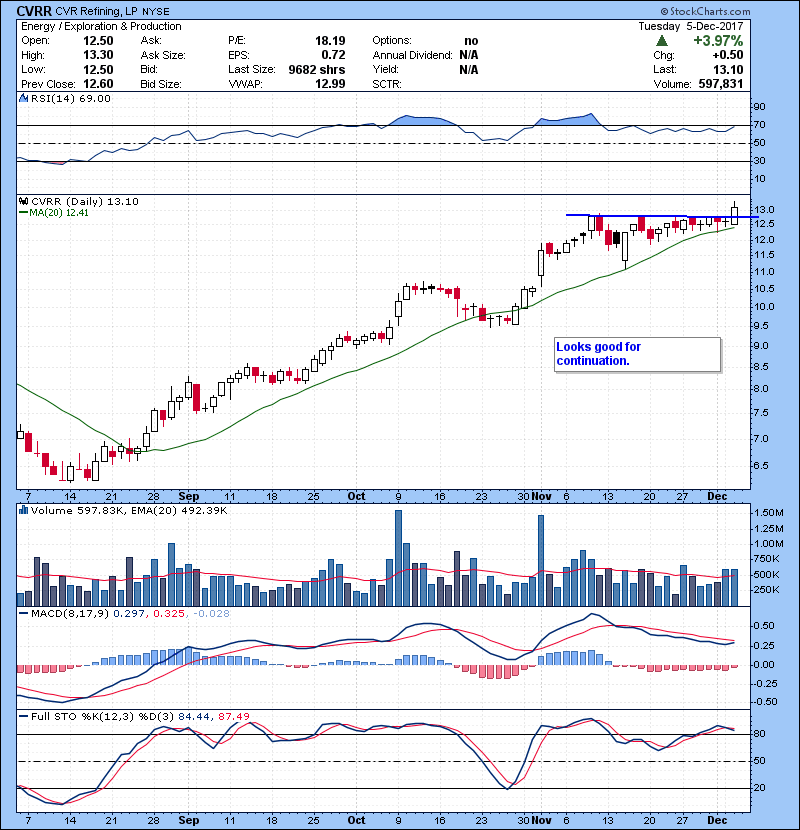
Task: Click the header Volume value 597,831
Action: 721,84
